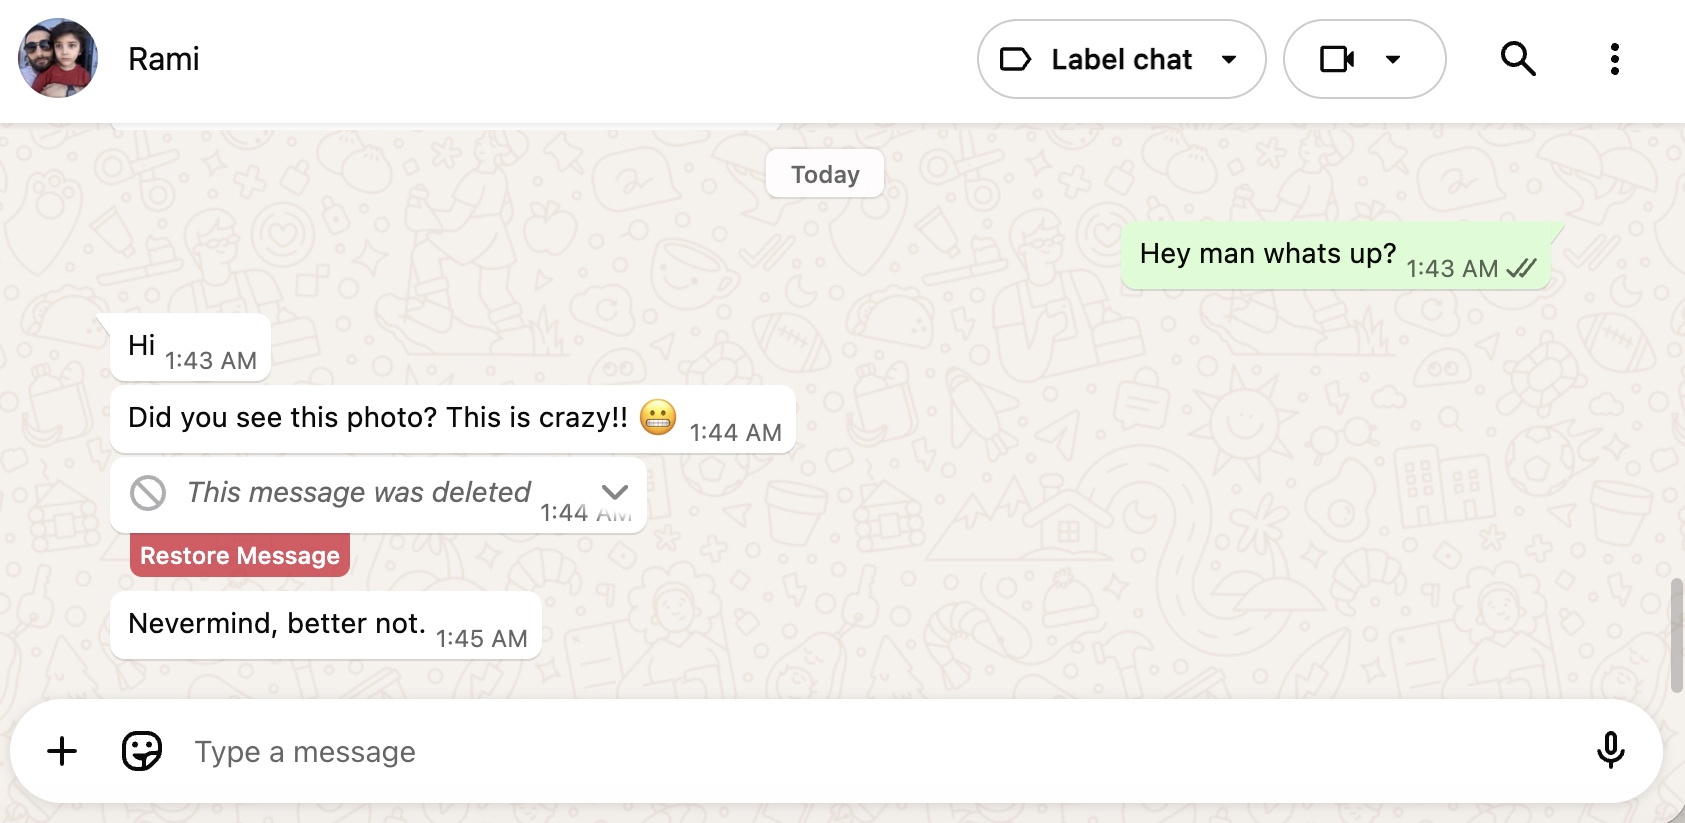Click the deleted message prohibited icon
Image resolution: width=1685 pixels, height=823 pixels.
click(148, 492)
